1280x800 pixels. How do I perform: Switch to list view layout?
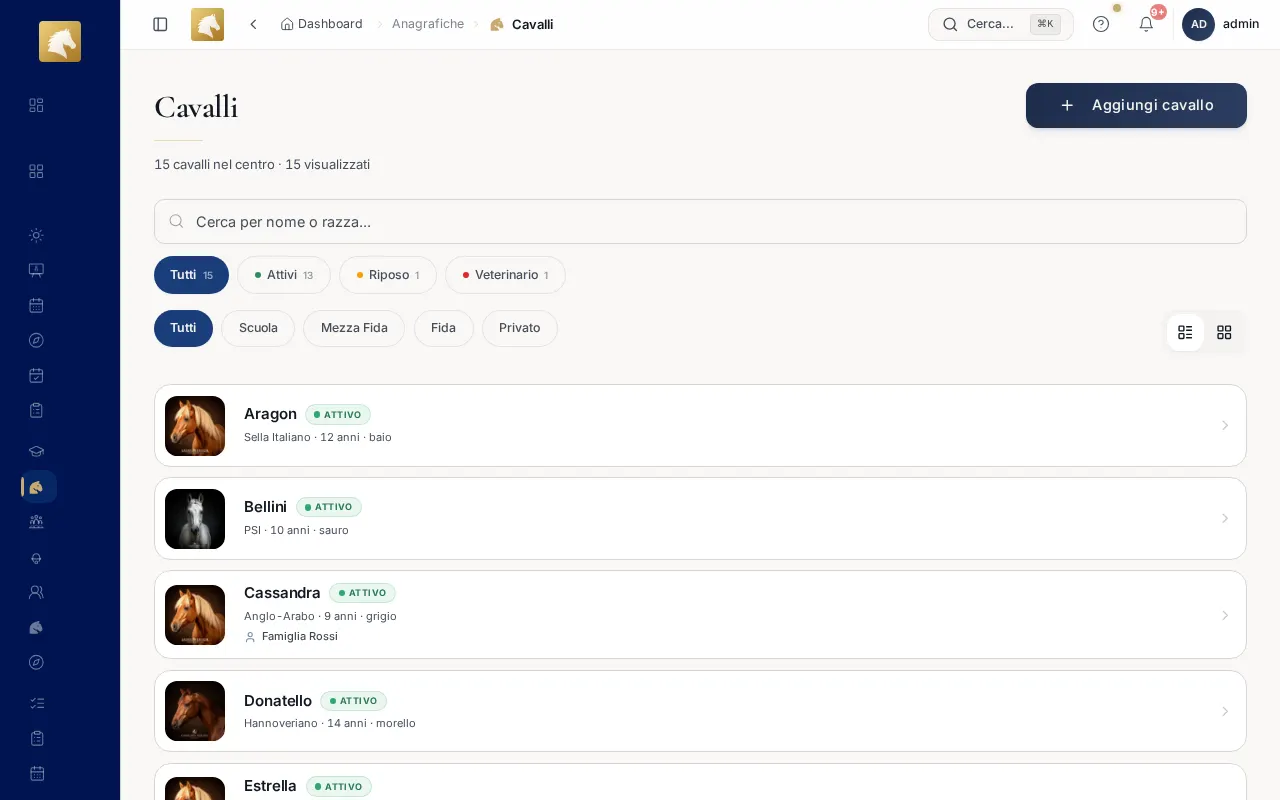coord(1185,332)
